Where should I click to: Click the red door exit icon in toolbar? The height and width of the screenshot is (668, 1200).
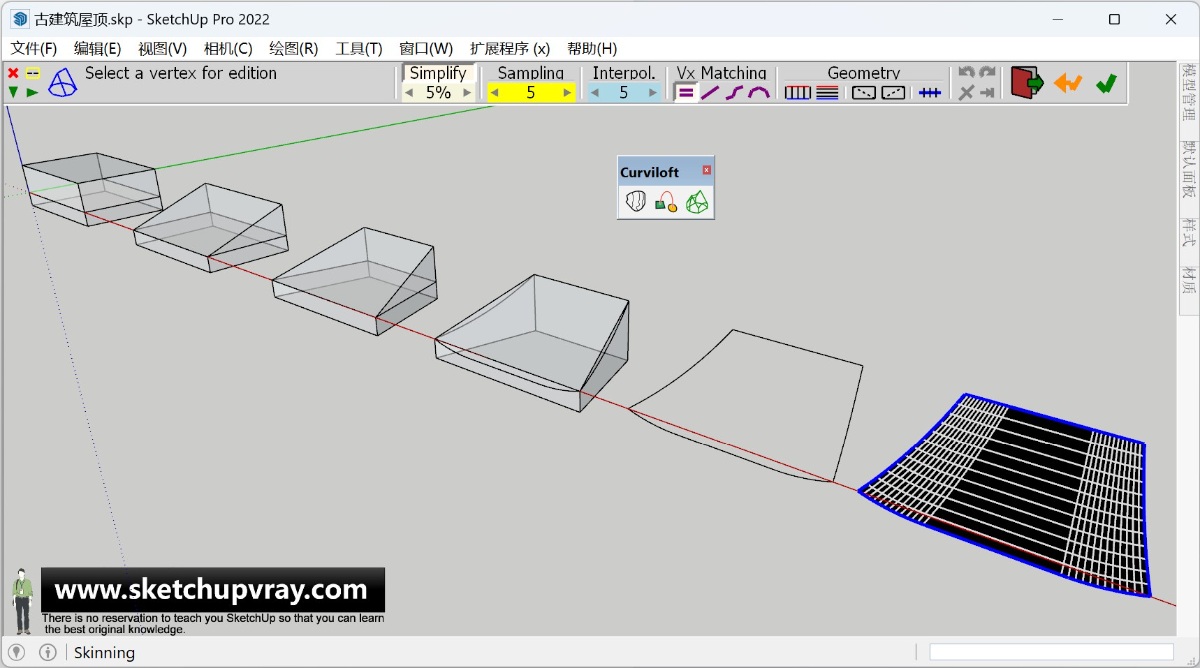click(1027, 82)
